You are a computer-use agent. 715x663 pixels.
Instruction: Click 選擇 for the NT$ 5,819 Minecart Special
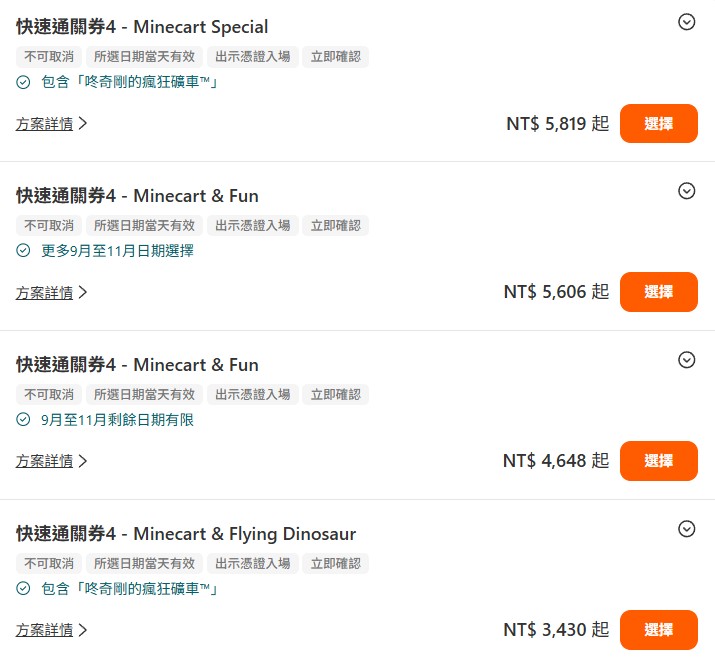[x=658, y=124]
